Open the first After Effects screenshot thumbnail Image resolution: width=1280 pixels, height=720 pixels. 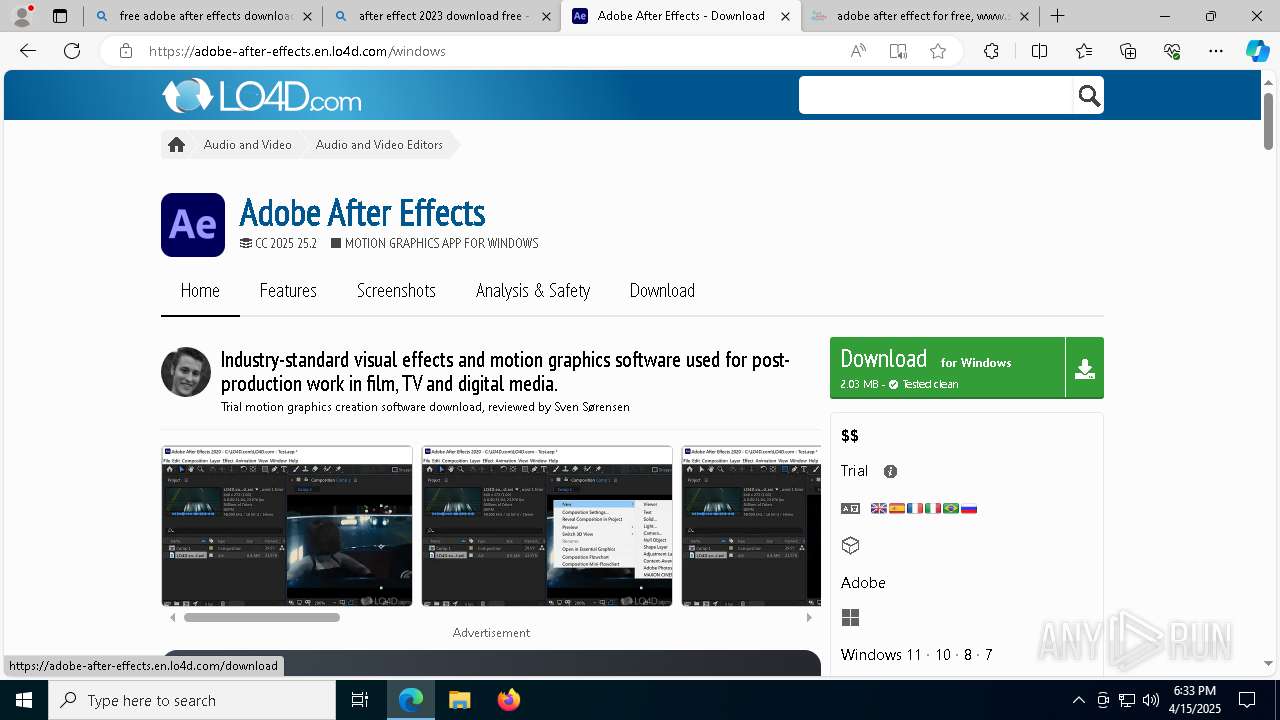tap(287, 526)
